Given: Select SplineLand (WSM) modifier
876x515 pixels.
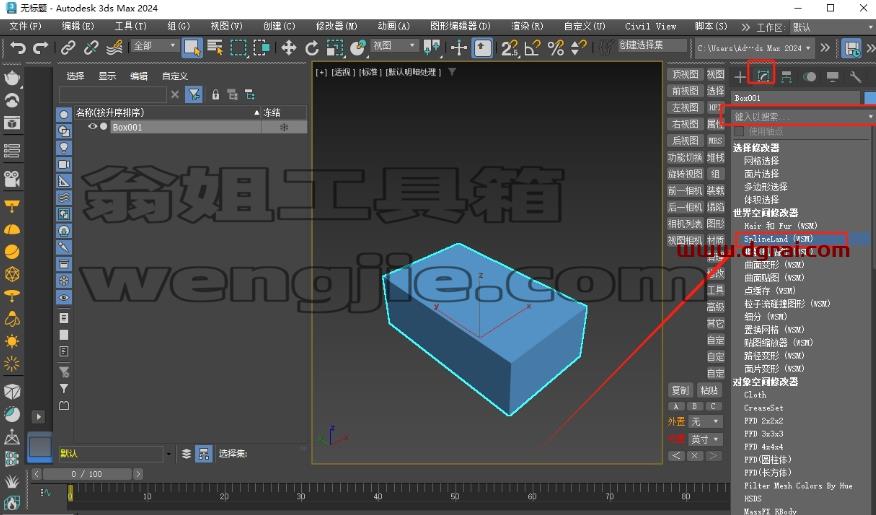Looking at the screenshot, I should pos(778,239).
